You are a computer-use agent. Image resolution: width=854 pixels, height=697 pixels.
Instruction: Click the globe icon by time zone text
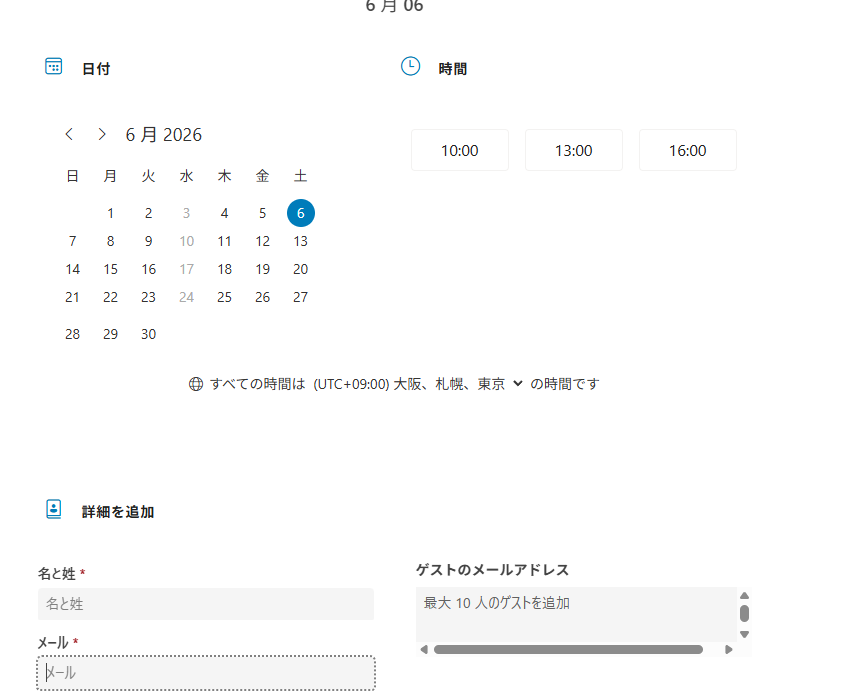196,384
